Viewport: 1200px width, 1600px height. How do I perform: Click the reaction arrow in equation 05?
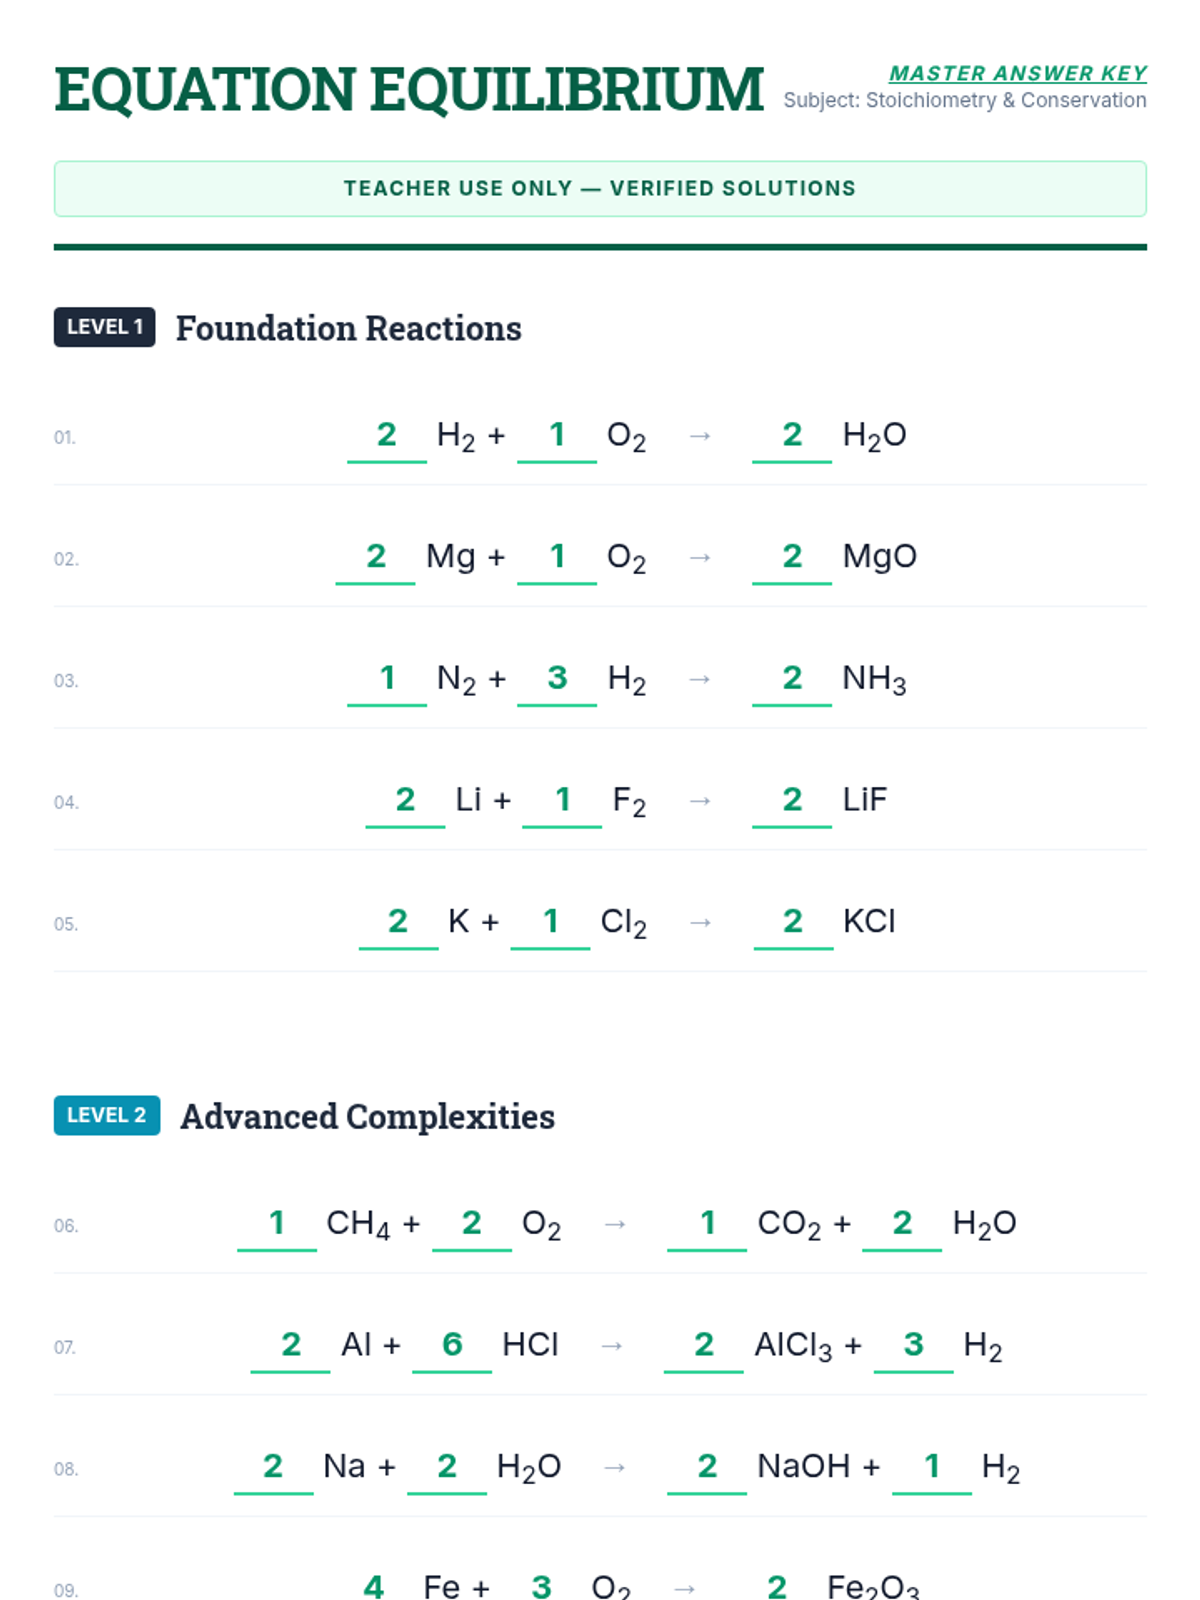(700, 922)
